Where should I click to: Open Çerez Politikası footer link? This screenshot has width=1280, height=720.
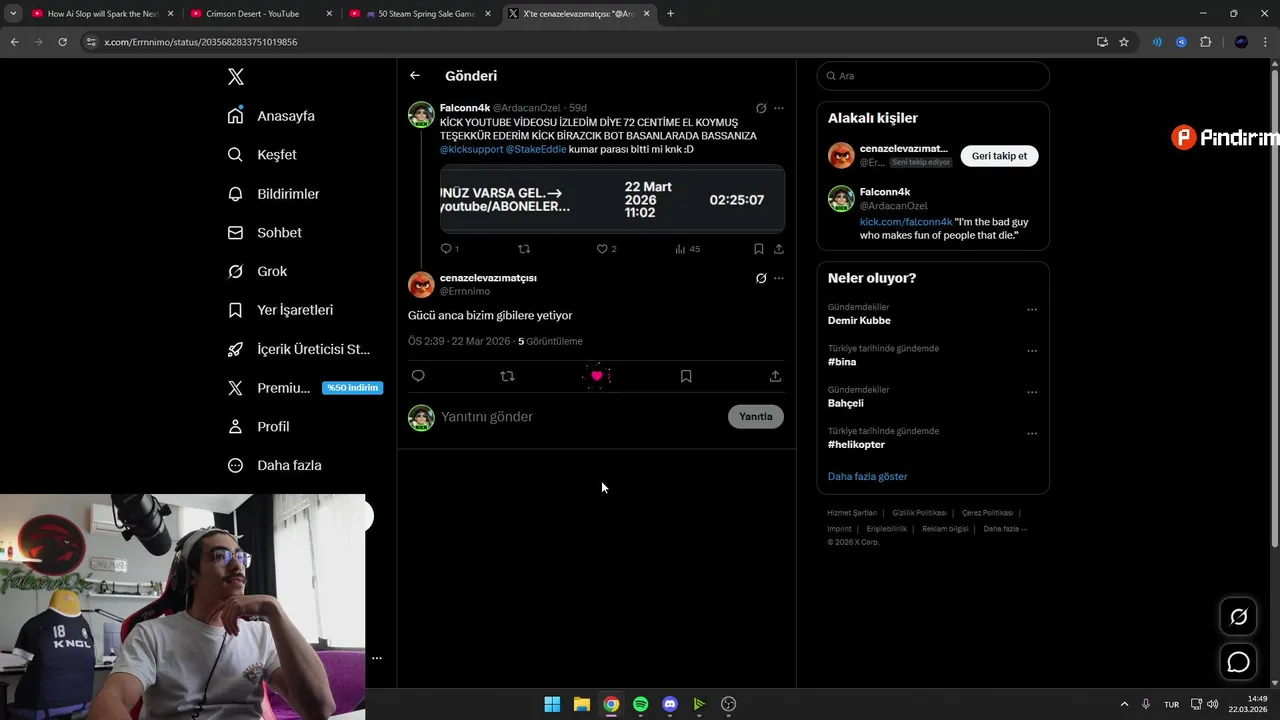coord(988,513)
